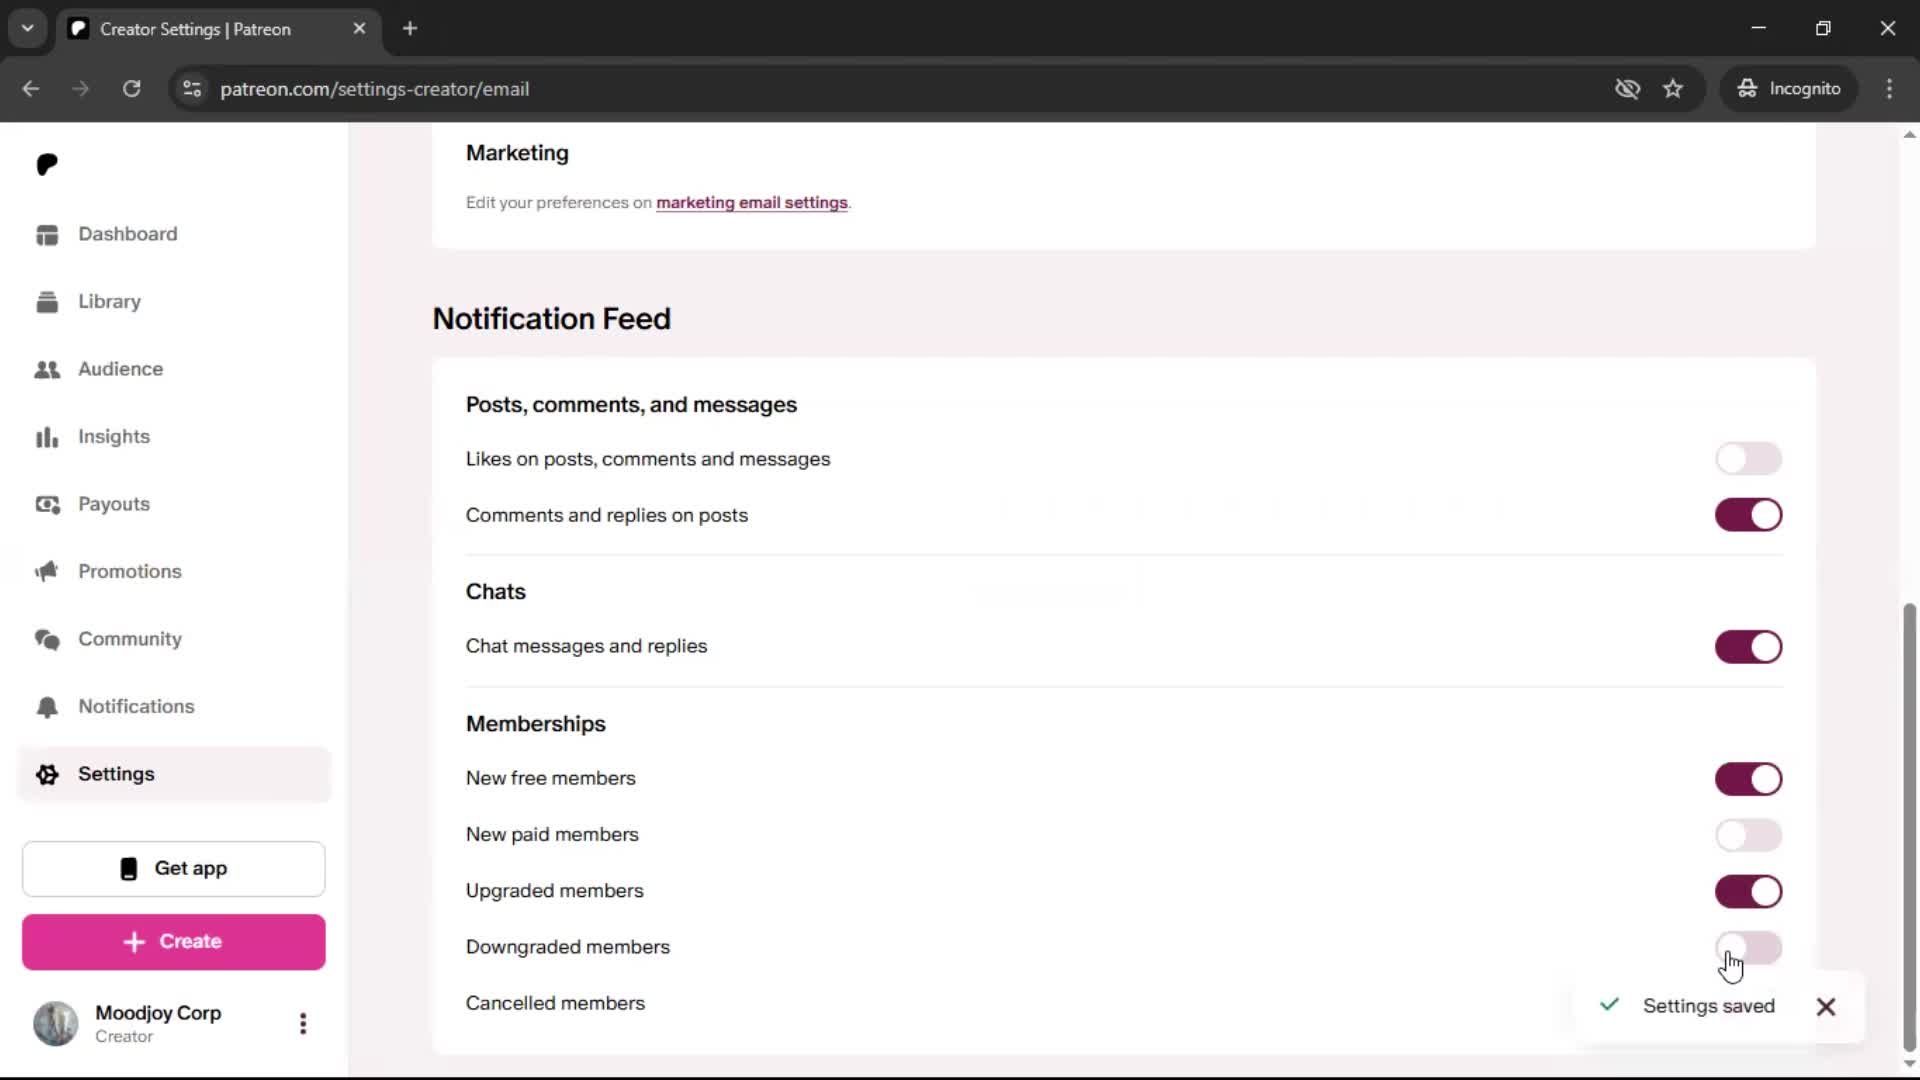Click the pink Create button
This screenshot has width=1920, height=1080.
pyautogui.click(x=174, y=942)
